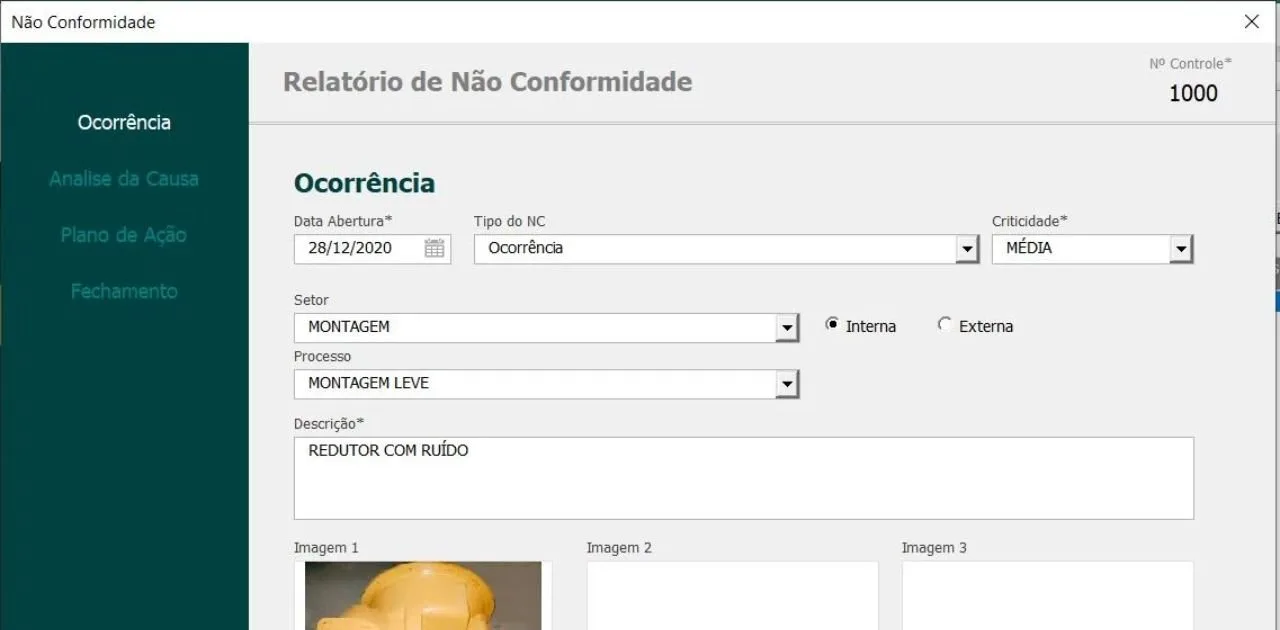Navigate to Analise da Causa section
The height and width of the screenshot is (630, 1280).
(x=123, y=178)
